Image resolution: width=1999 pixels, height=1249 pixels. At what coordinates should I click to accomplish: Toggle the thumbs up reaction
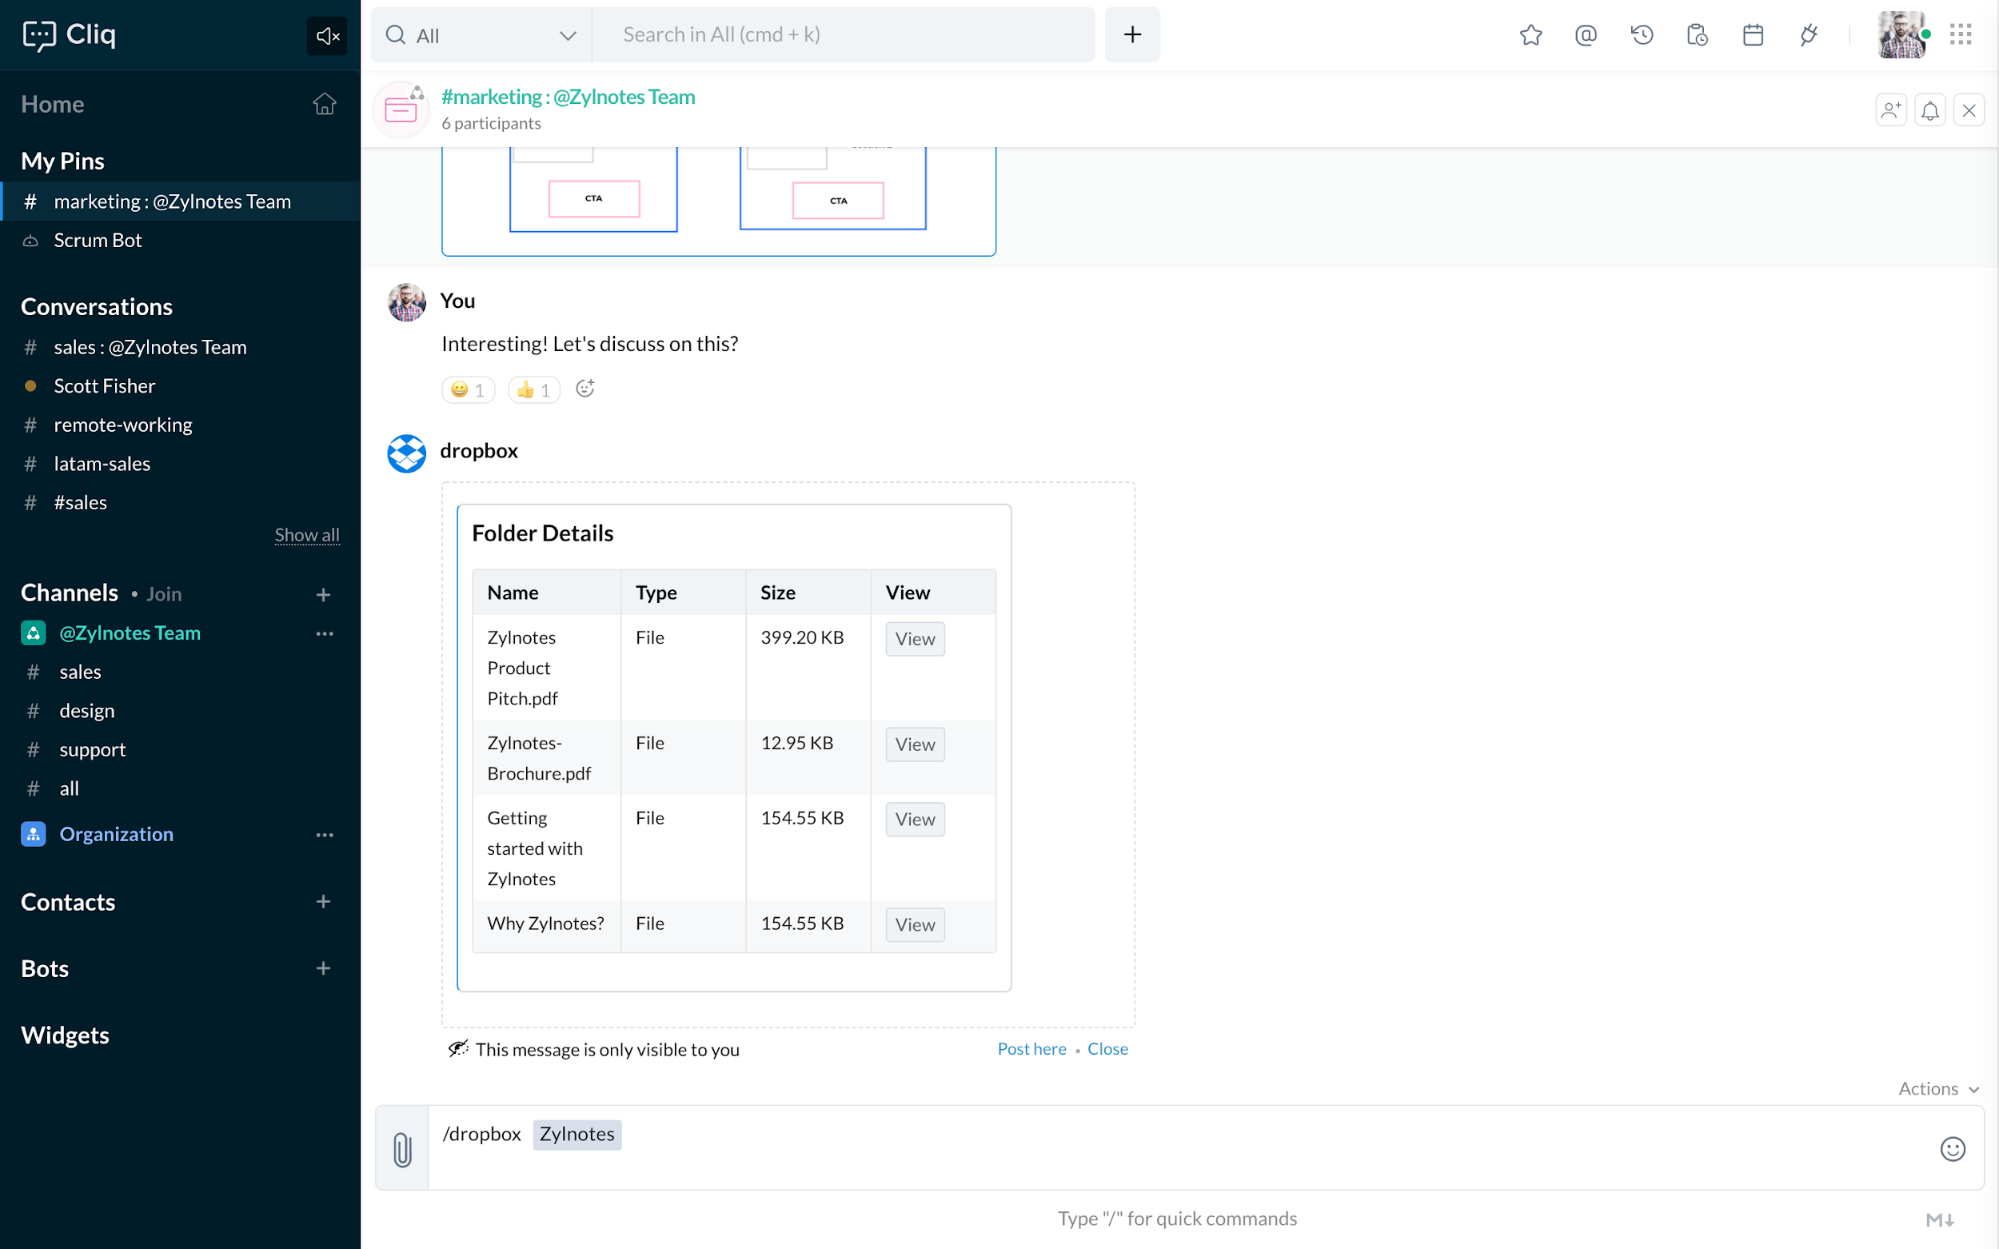[533, 390]
